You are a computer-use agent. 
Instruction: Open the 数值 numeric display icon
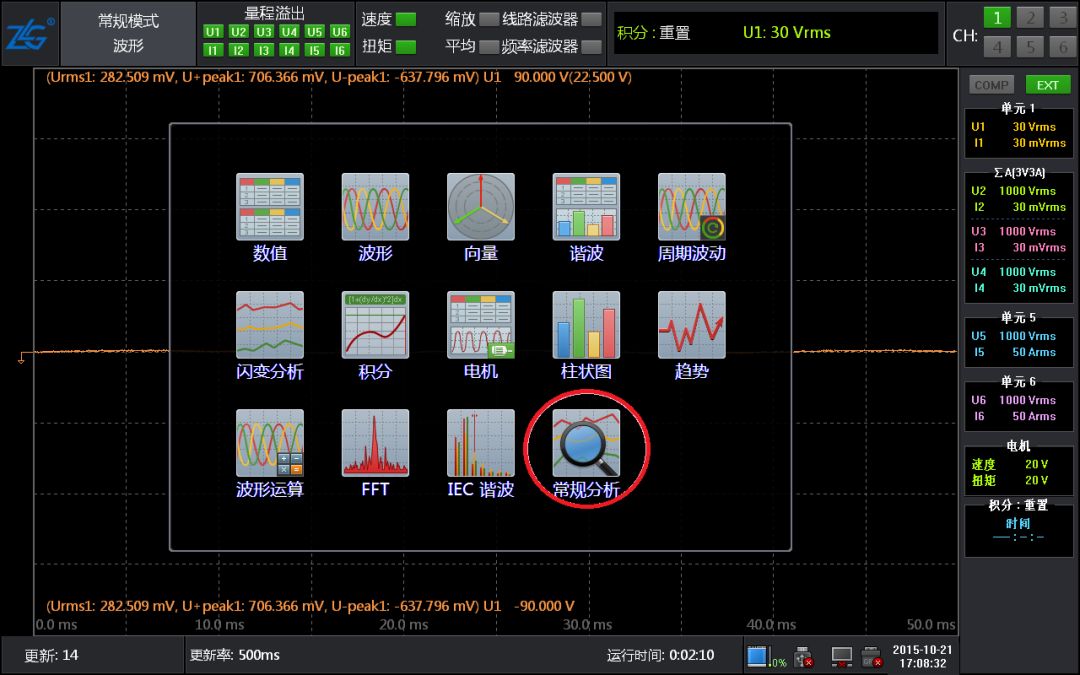tap(269, 207)
